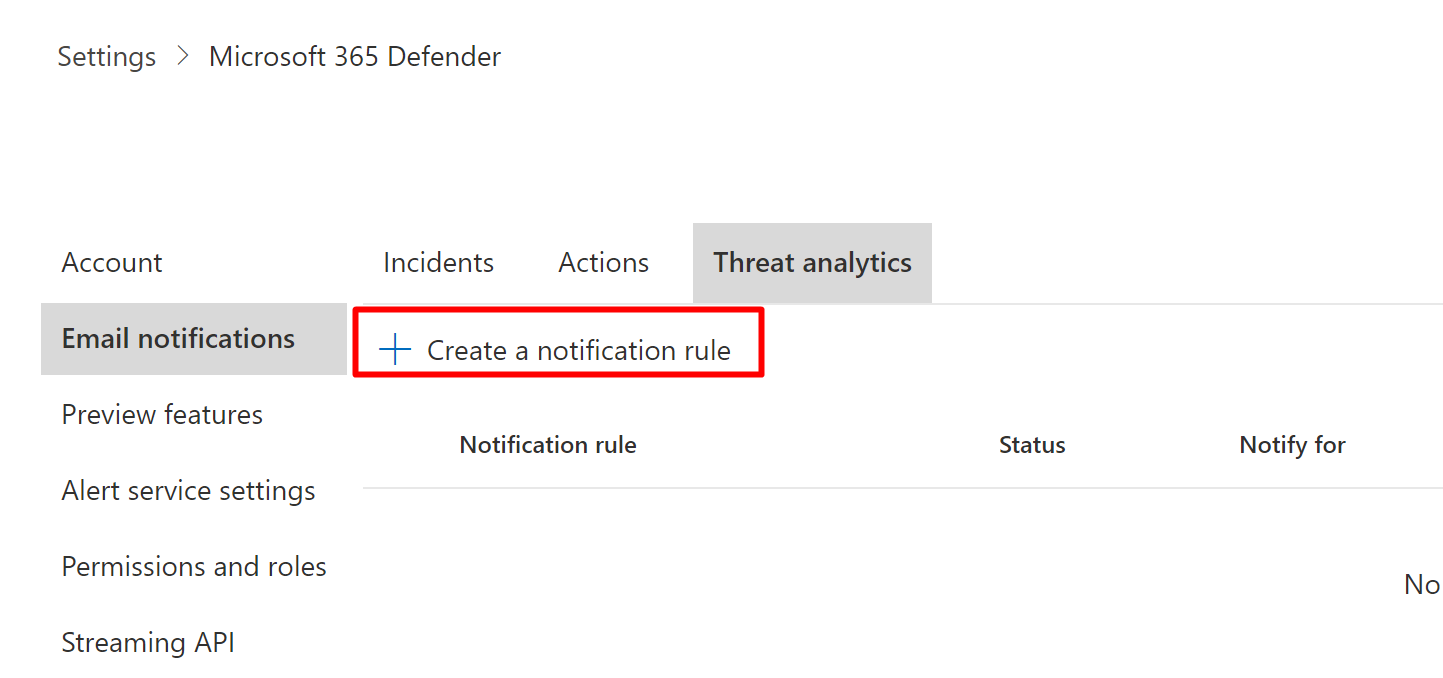Click the breadcrumb chevron separator

click(x=182, y=56)
